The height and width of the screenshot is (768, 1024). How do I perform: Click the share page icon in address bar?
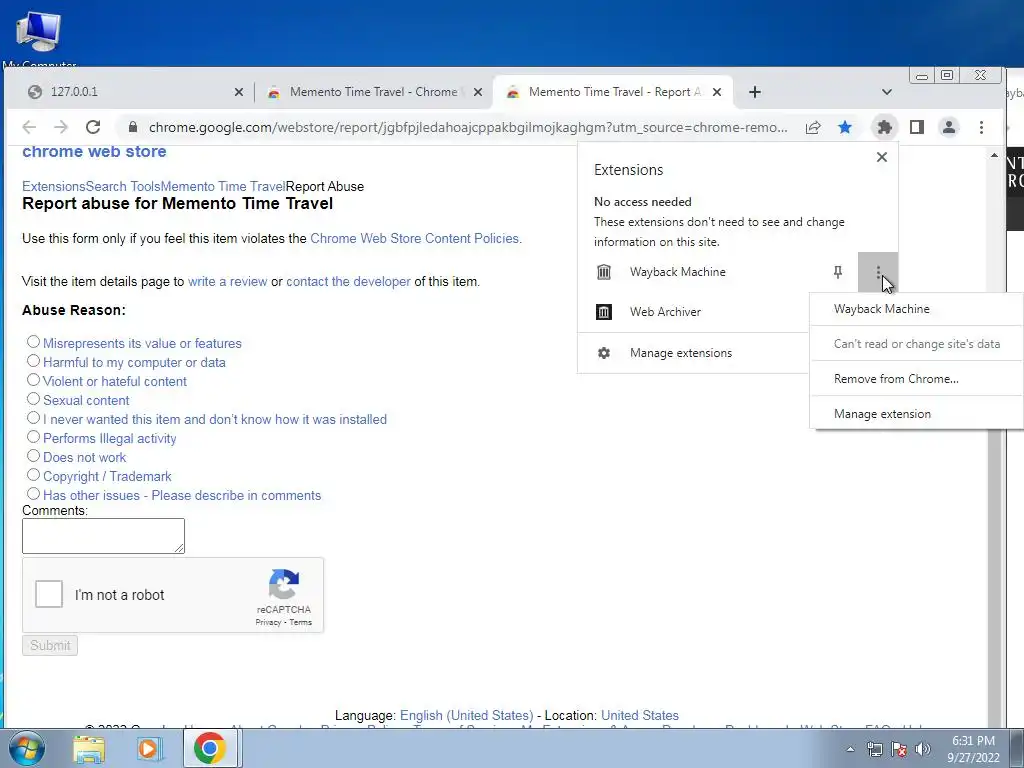pos(813,127)
